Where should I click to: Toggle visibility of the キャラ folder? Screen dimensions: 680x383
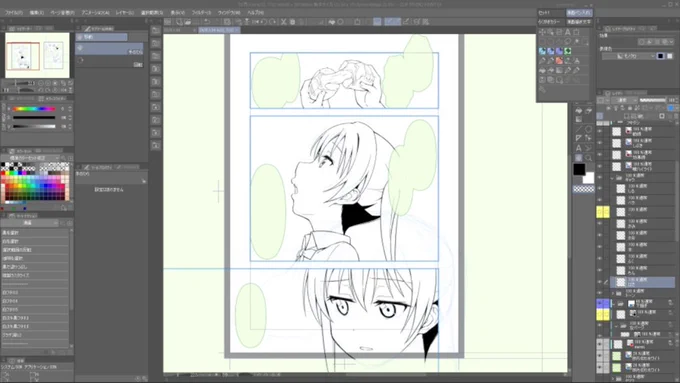[x=600, y=178]
